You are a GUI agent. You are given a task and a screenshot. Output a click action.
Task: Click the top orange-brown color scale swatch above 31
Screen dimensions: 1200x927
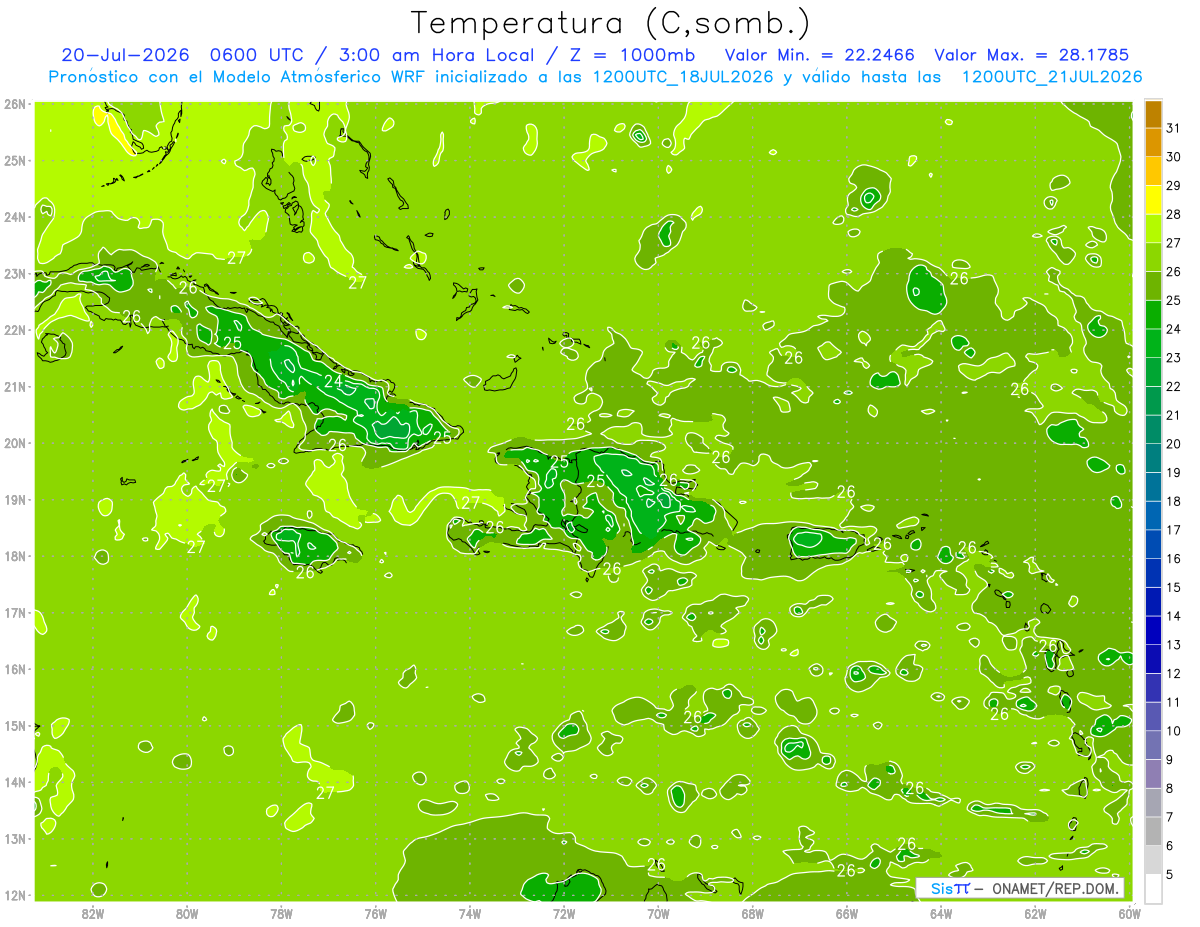pos(1154,114)
